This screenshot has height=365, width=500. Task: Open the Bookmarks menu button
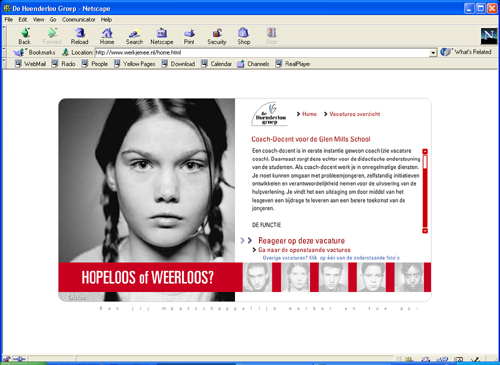coord(34,52)
